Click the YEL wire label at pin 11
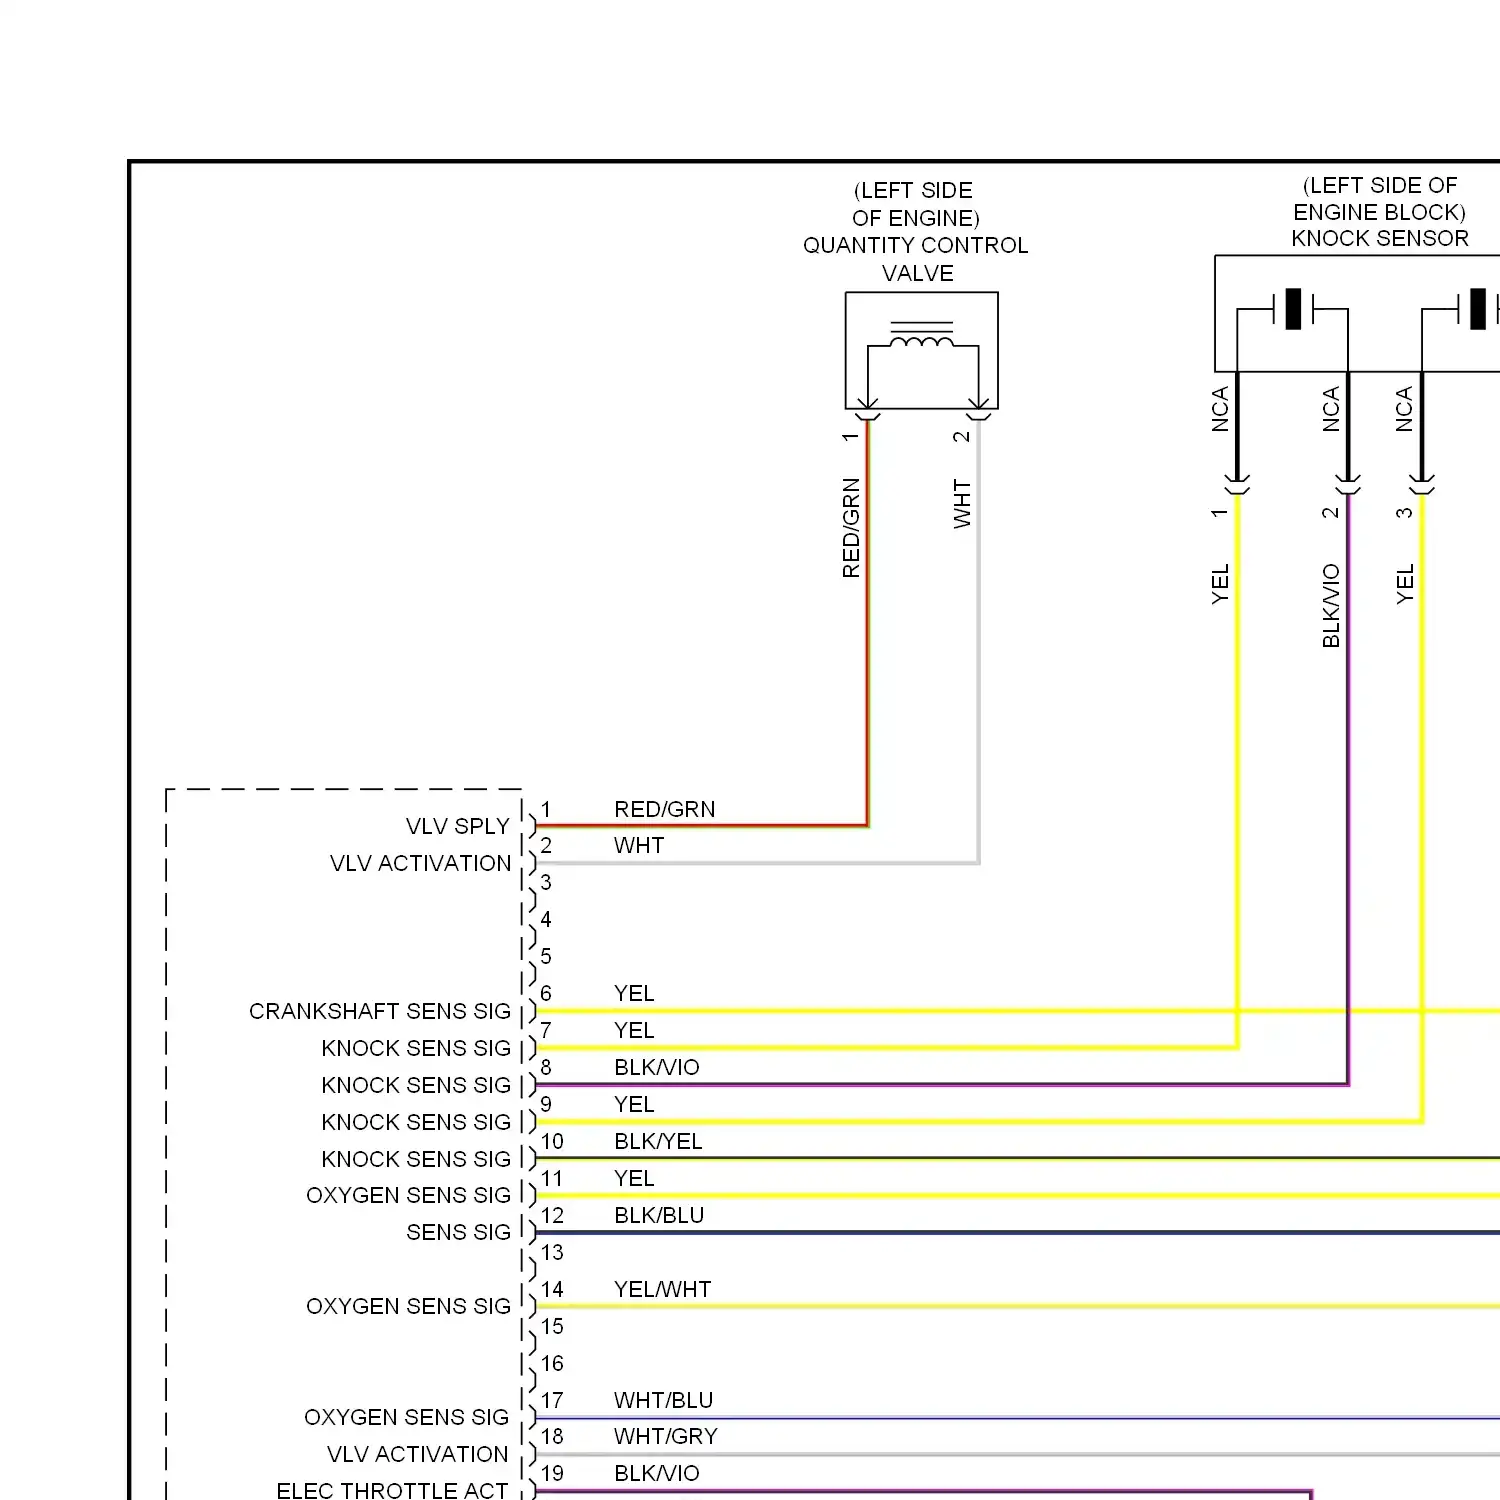 [x=634, y=1178]
